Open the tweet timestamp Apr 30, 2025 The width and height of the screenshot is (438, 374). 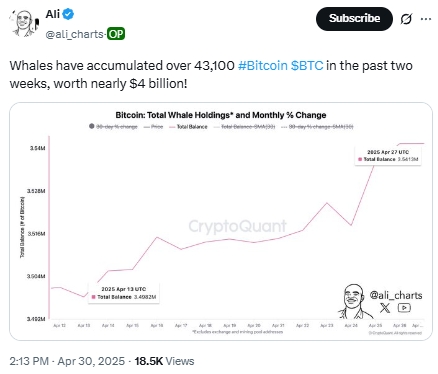(x=91, y=361)
